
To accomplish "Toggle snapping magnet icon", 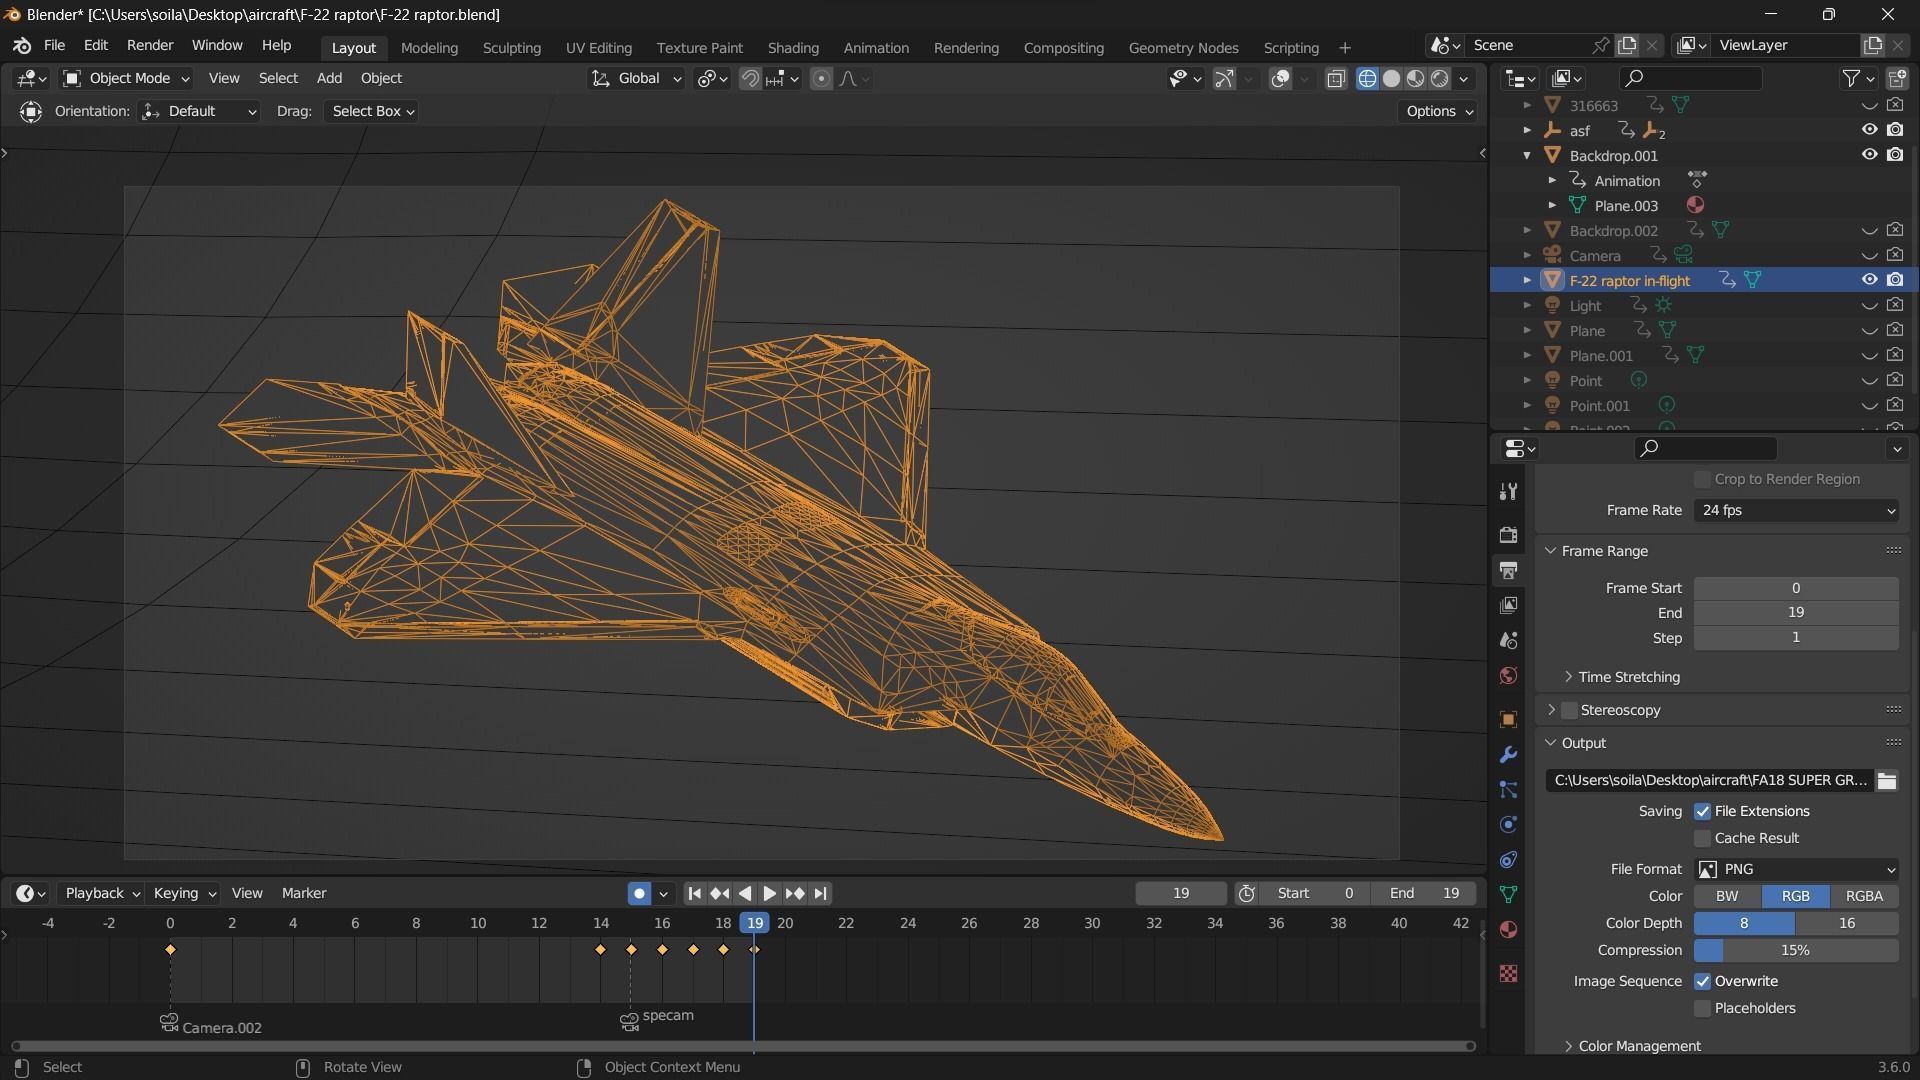I will (749, 78).
